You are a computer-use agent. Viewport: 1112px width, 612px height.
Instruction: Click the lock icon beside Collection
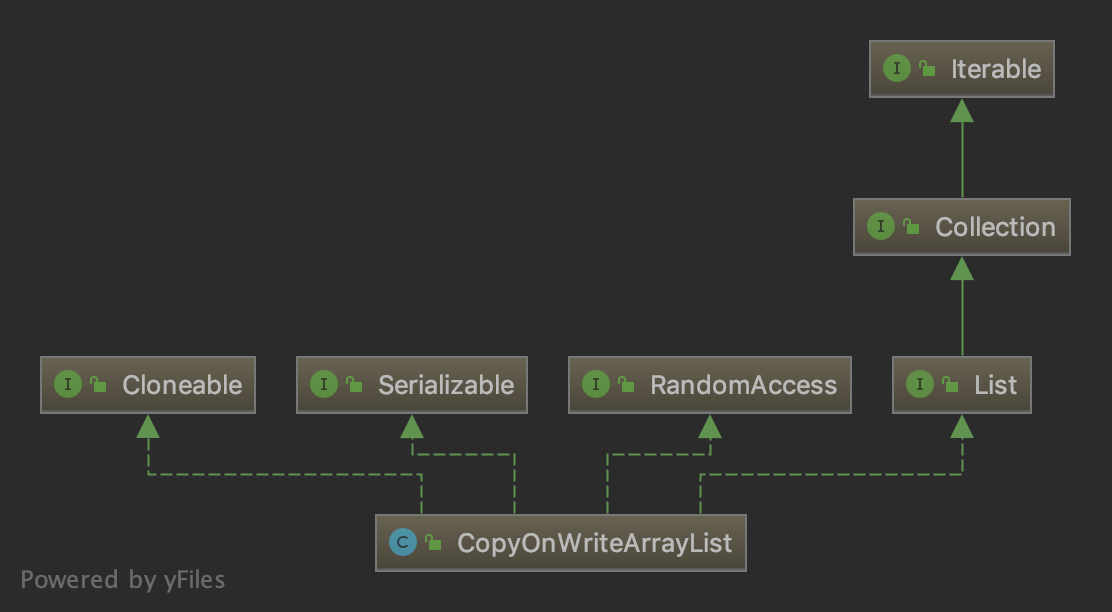912,227
